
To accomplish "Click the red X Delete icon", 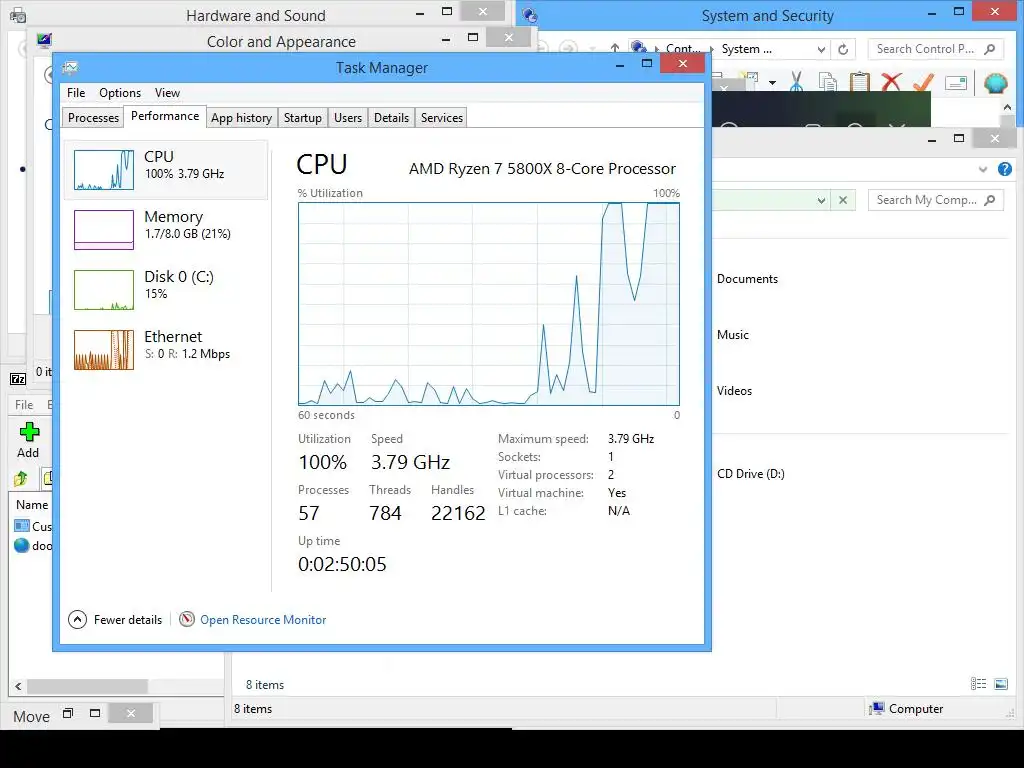I will tap(891, 82).
